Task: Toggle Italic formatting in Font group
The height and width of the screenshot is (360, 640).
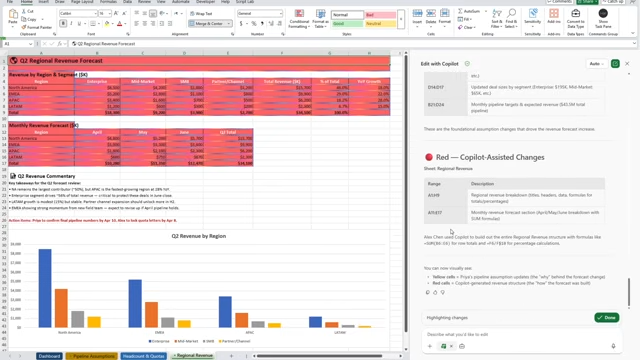Action: coord(71,24)
